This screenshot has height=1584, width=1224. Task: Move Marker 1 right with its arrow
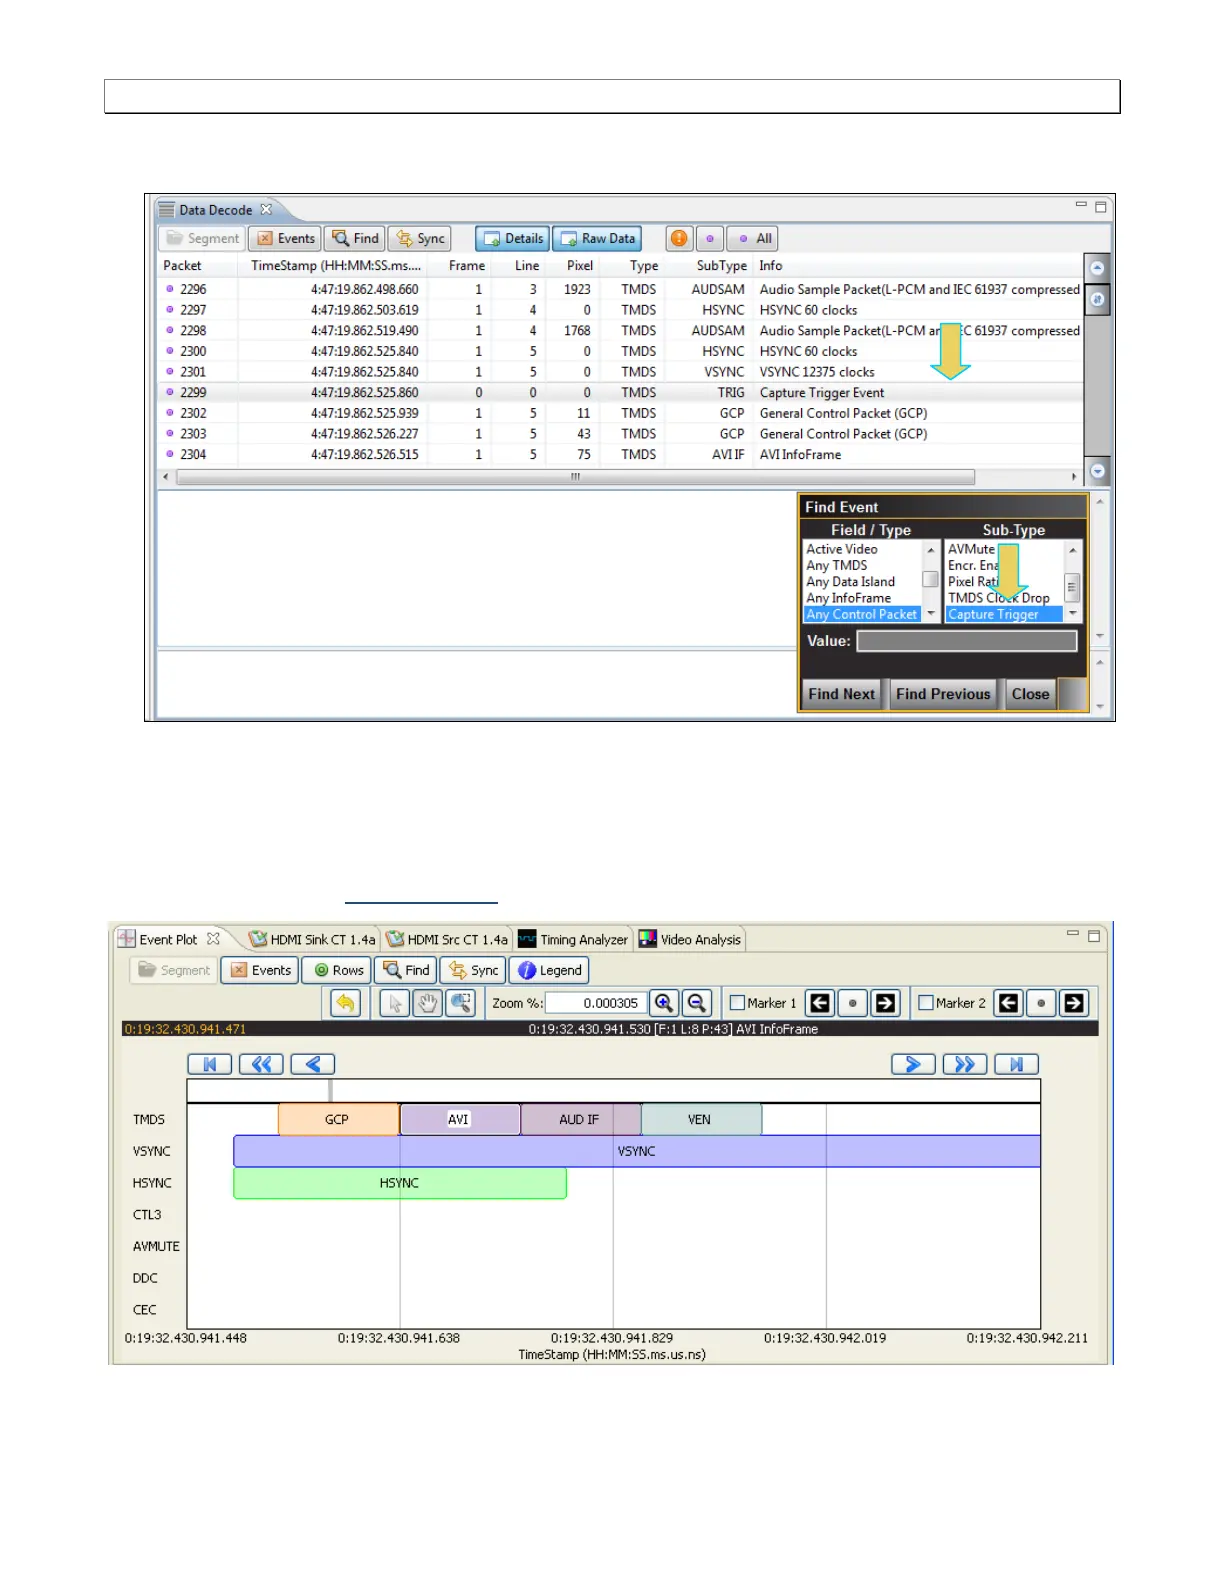[885, 1003]
